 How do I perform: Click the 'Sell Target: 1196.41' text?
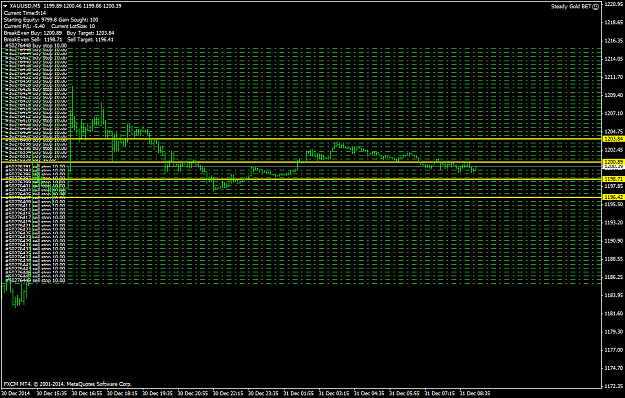(90, 40)
